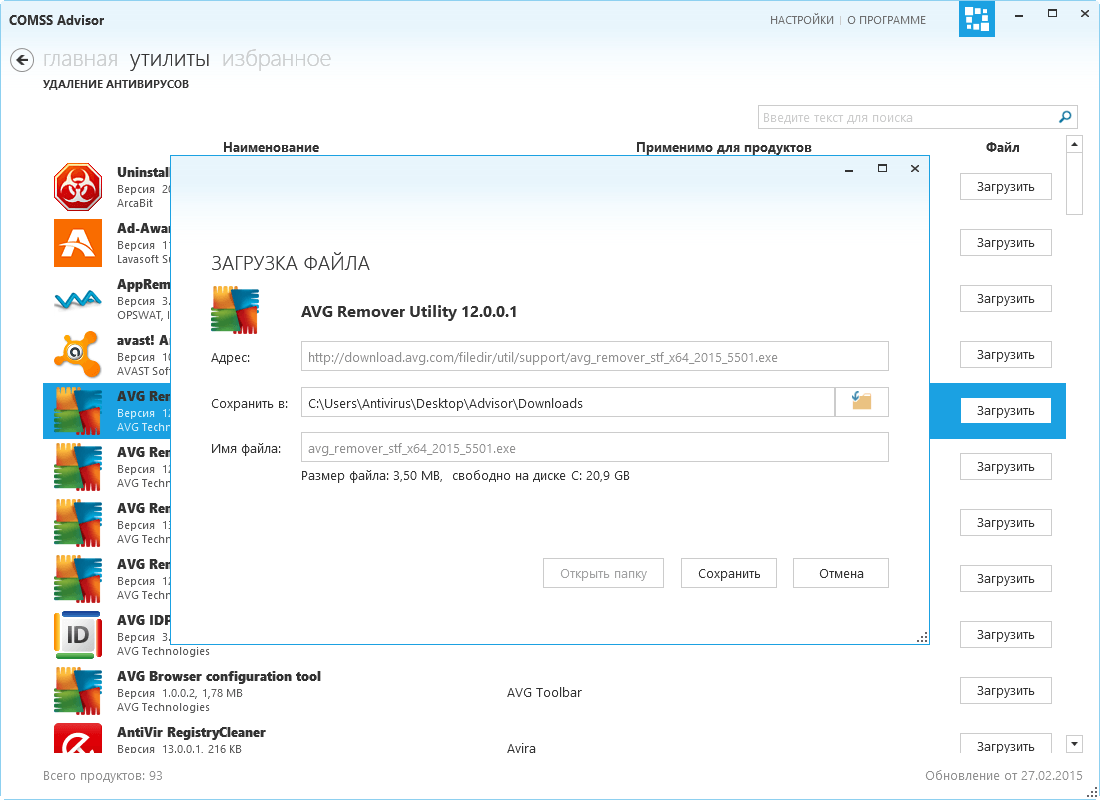
Task: Click the Сохранить в path field
Action: coord(568,403)
